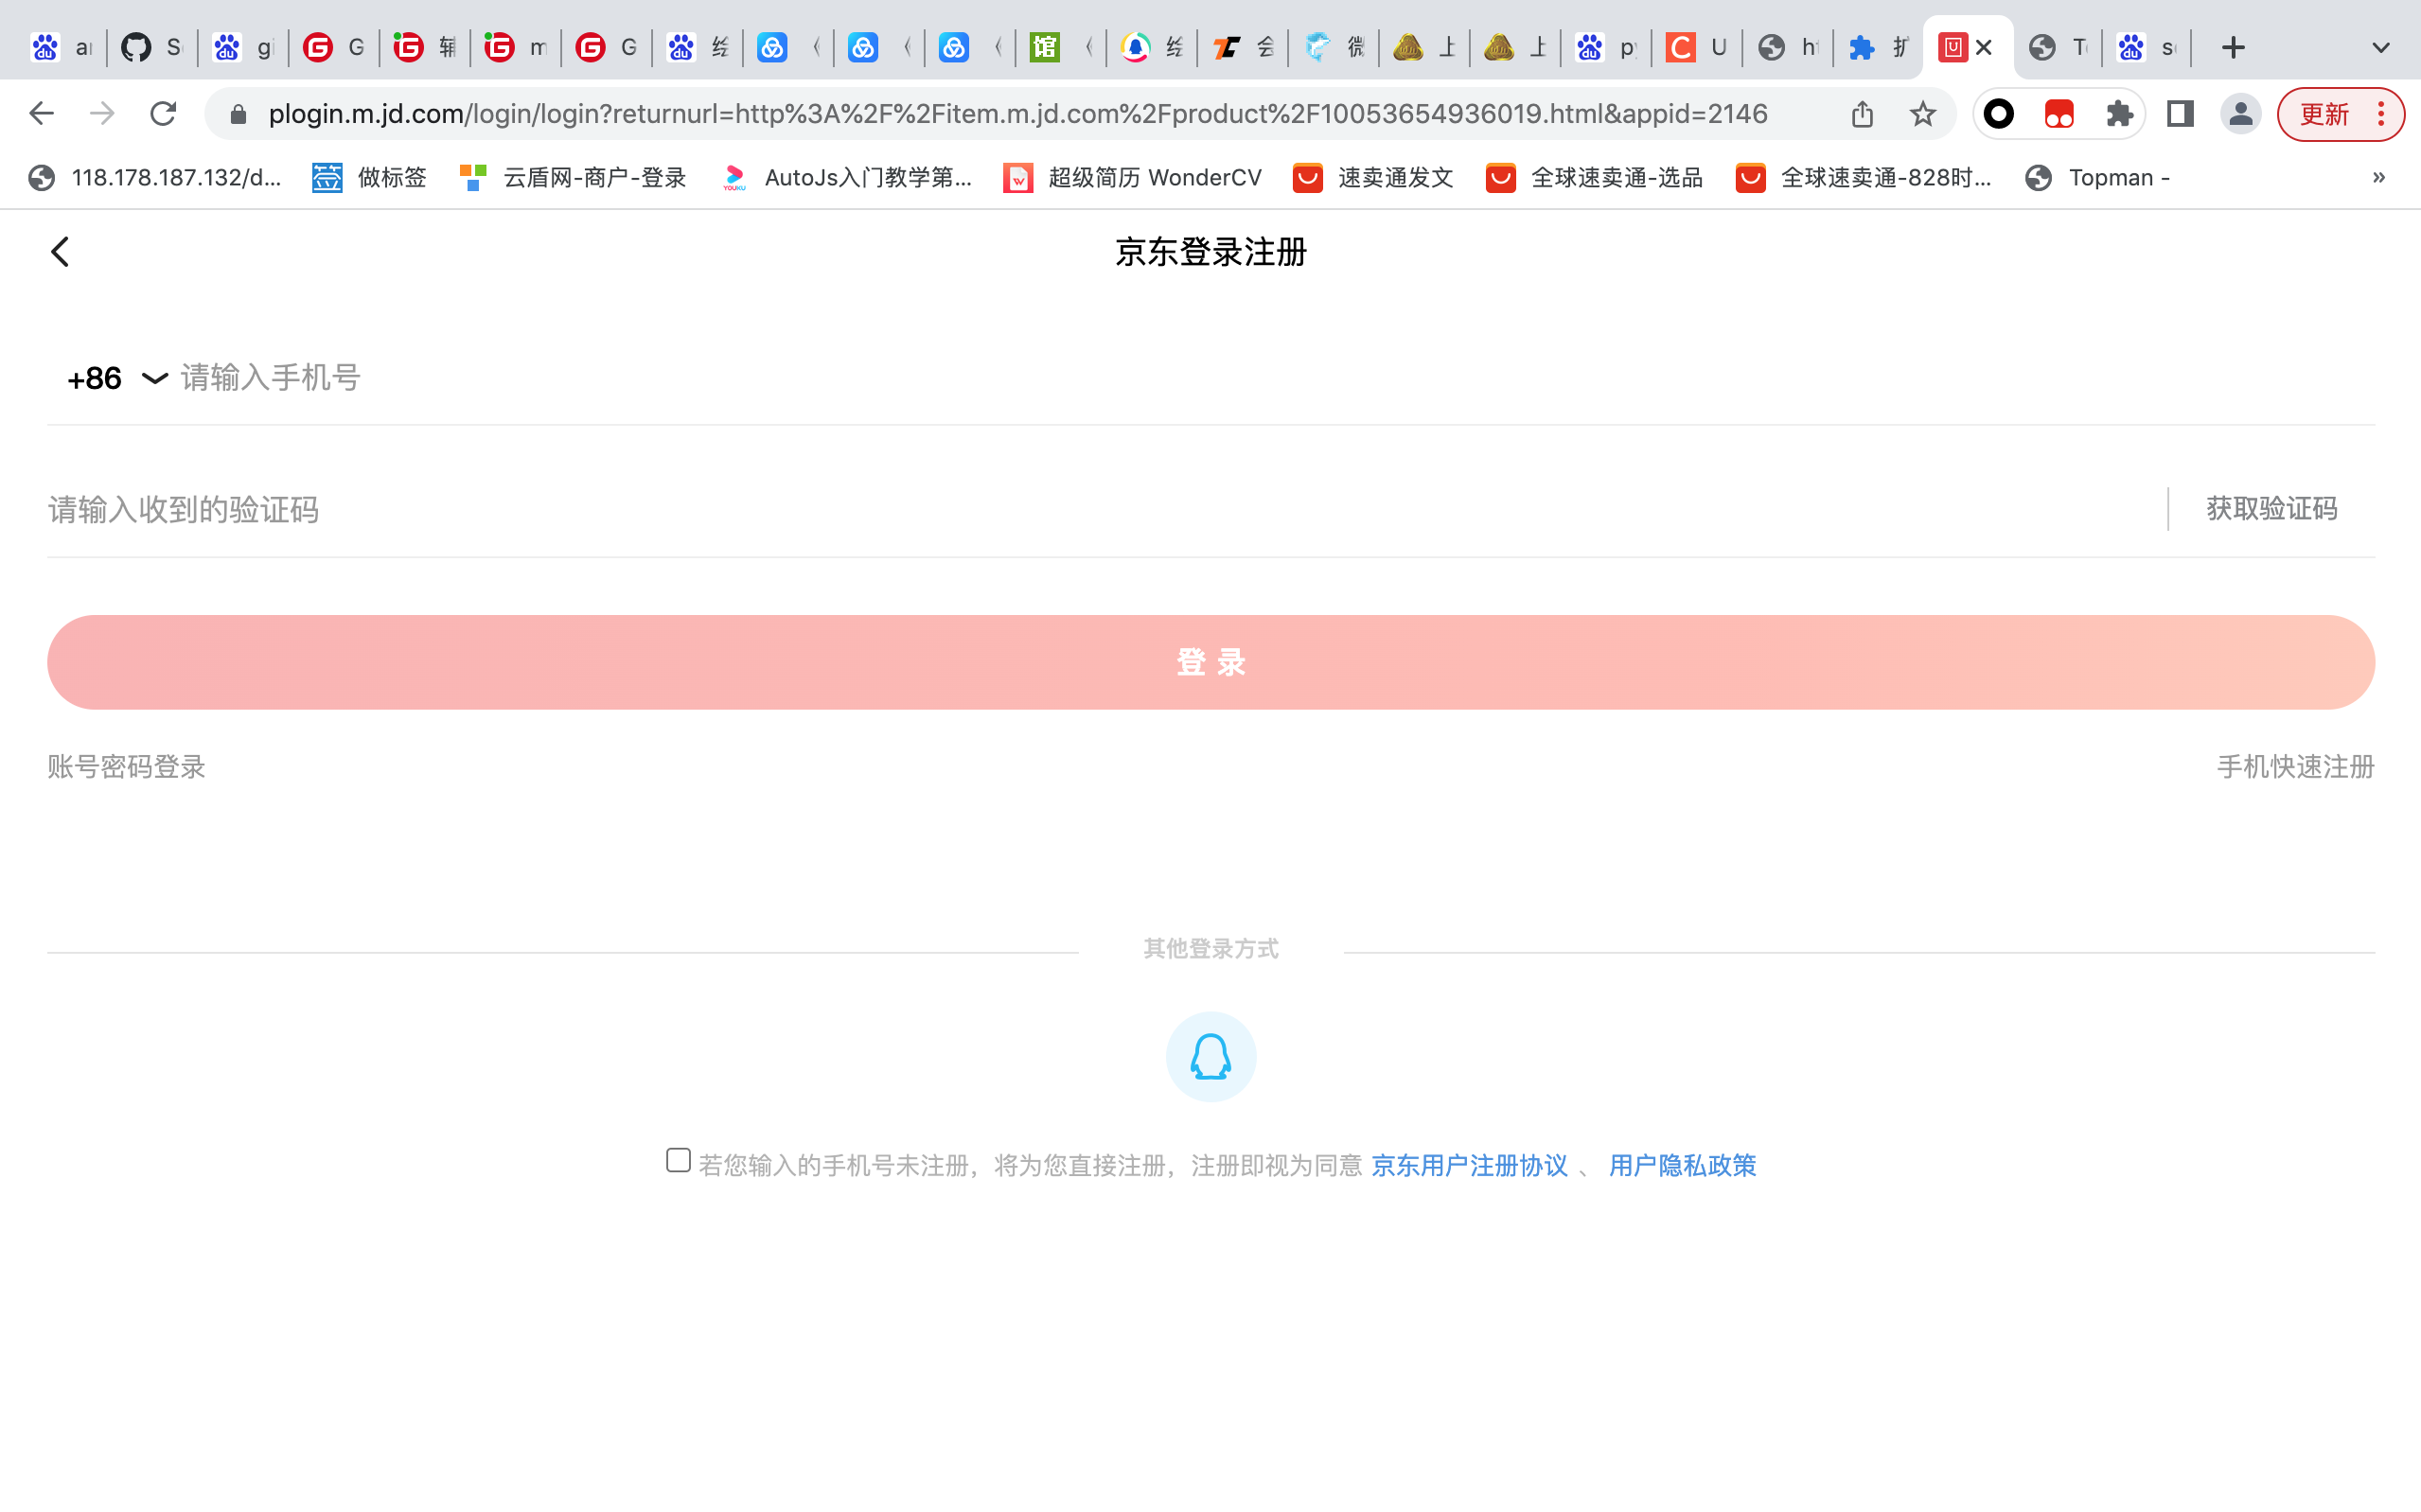The image size is (2421, 1512).
Task: Toggle the browser side panel icon
Action: pos(2180,114)
